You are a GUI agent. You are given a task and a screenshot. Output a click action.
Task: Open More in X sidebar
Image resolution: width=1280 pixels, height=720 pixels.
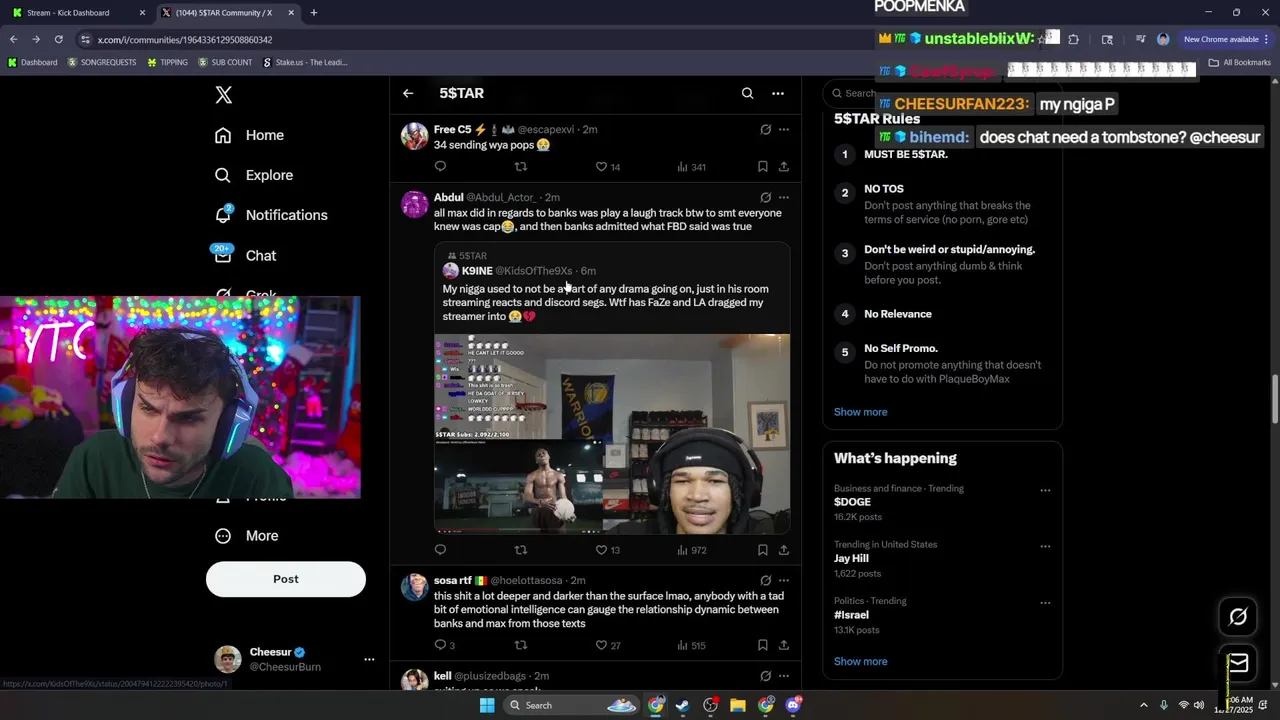(x=247, y=536)
